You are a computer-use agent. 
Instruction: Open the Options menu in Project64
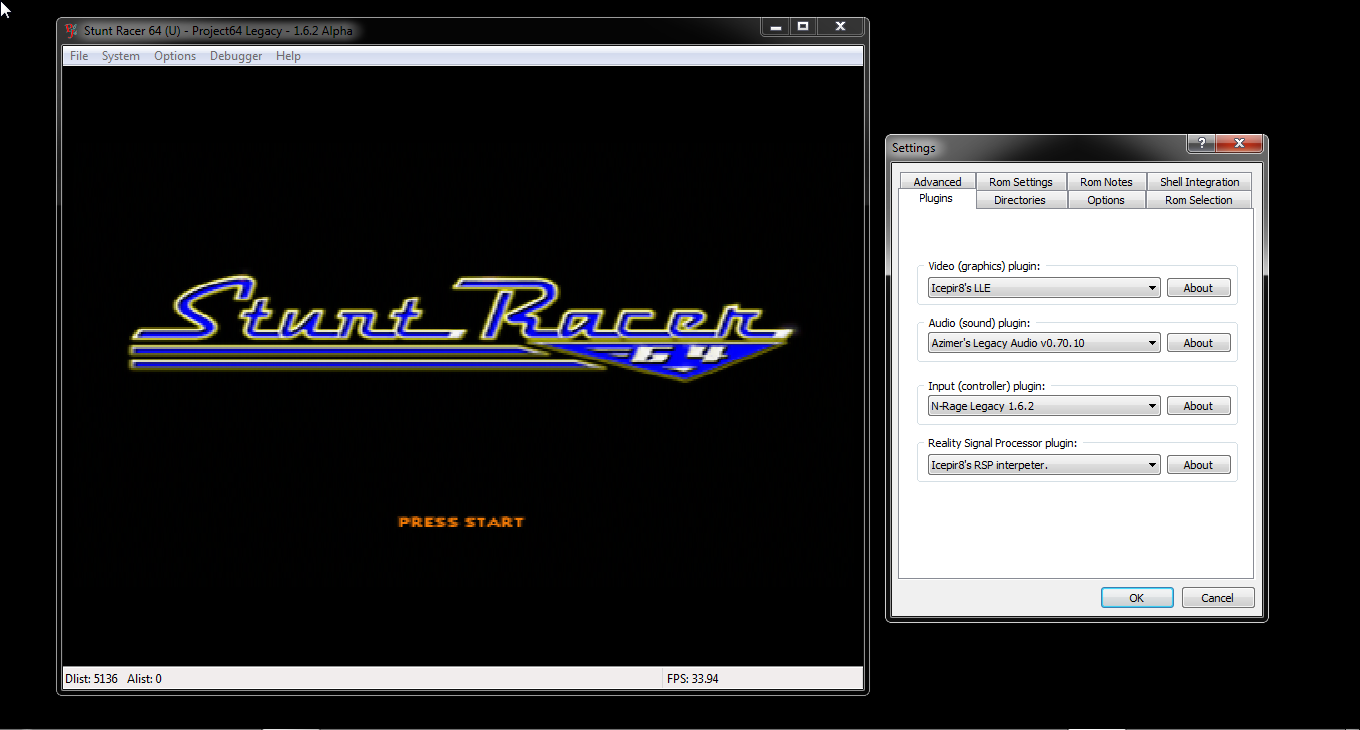tap(175, 56)
